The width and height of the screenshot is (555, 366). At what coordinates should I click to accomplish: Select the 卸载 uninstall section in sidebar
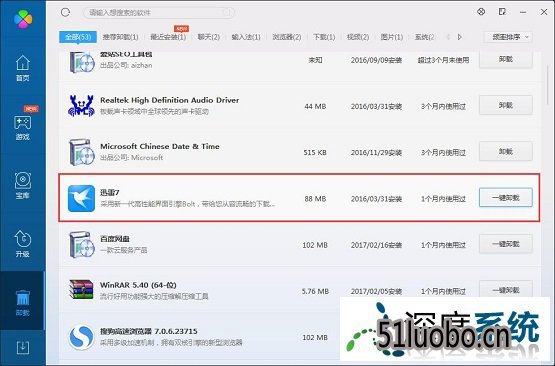pos(23,302)
